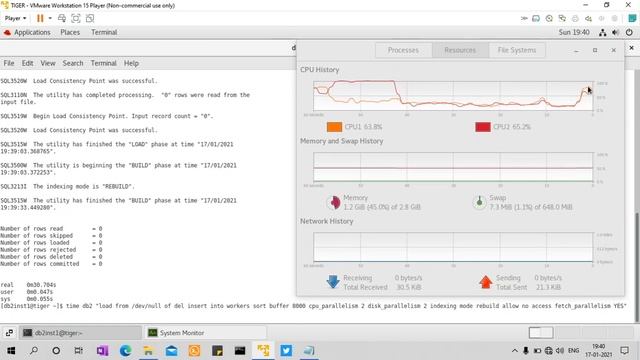Open Cortana from the taskbar

56,351
